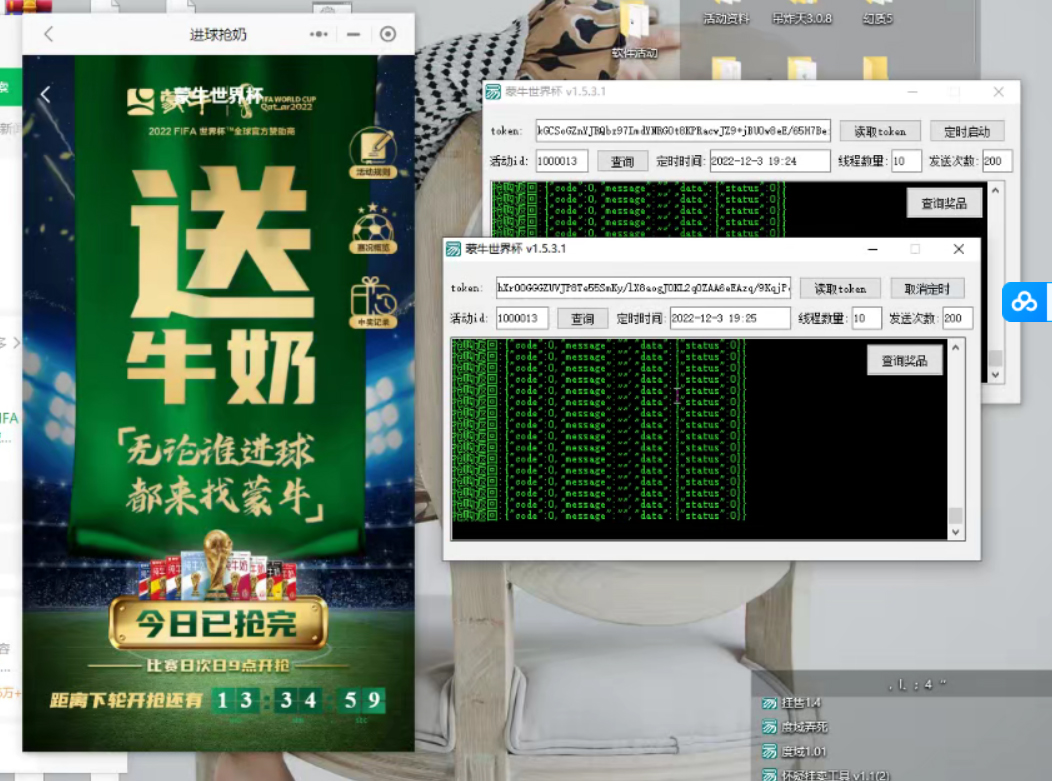Click 查询 next to 活动id
The image size is (1052, 781).
click(x=582, y=318)
